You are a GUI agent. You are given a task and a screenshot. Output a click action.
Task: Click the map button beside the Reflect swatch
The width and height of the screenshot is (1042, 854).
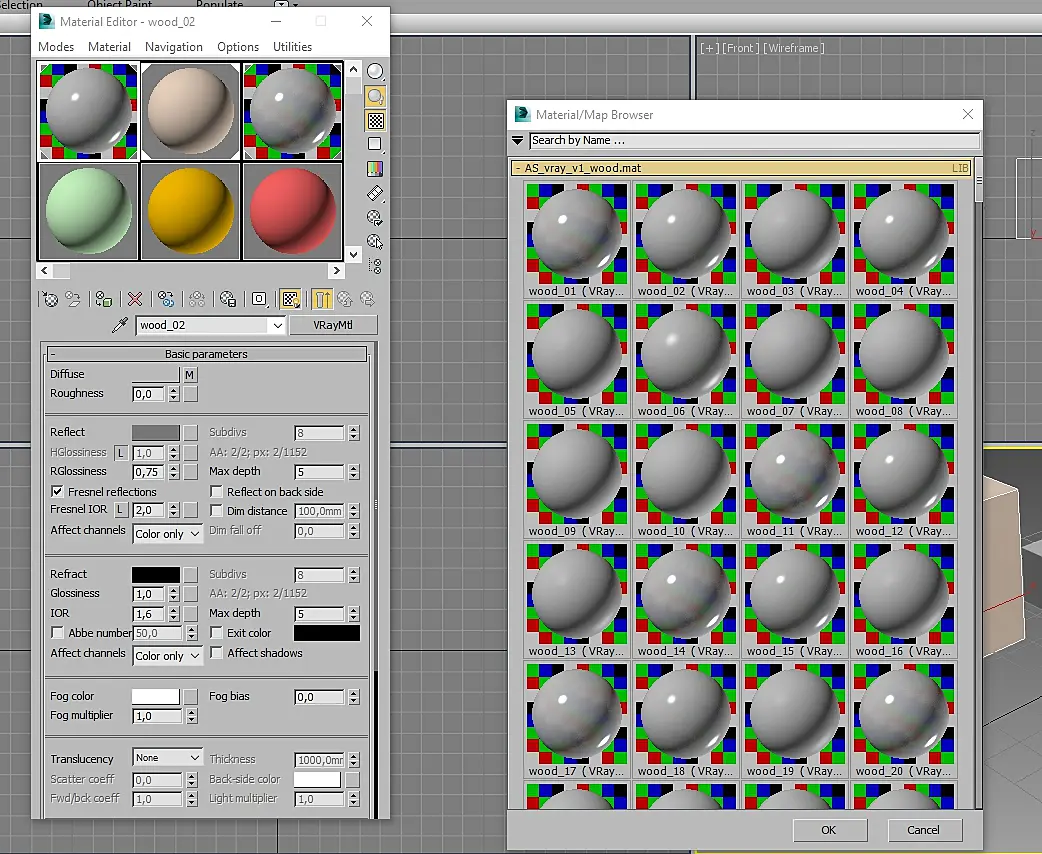point(191,433)
